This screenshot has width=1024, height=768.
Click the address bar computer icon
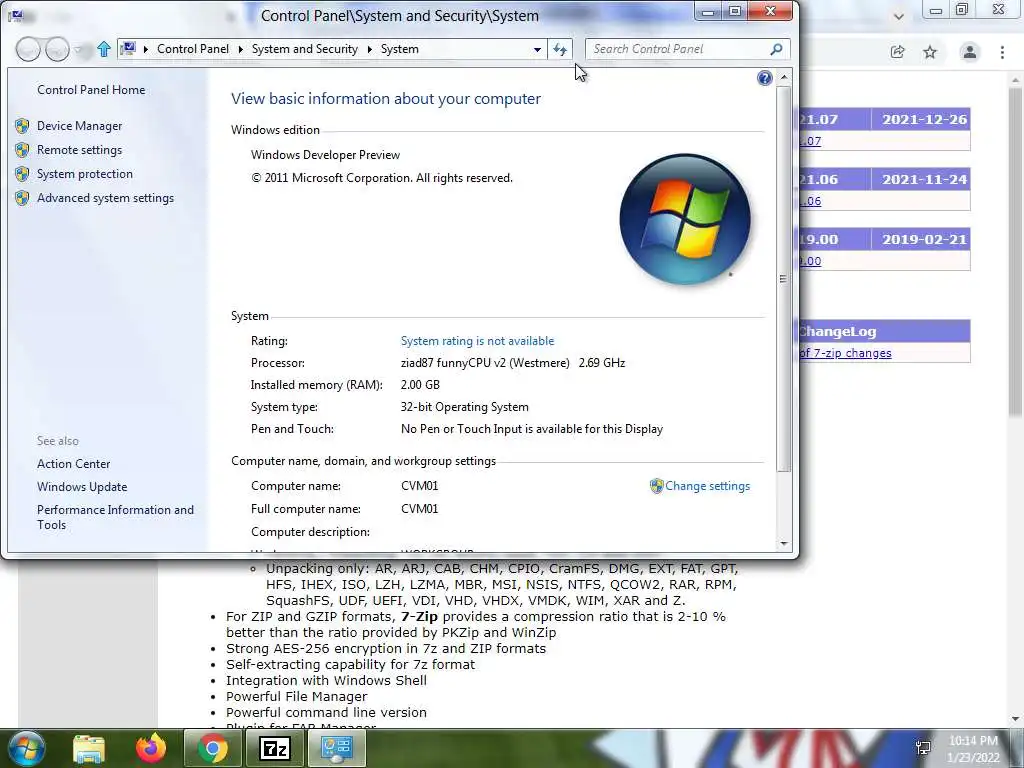(129, 48)
